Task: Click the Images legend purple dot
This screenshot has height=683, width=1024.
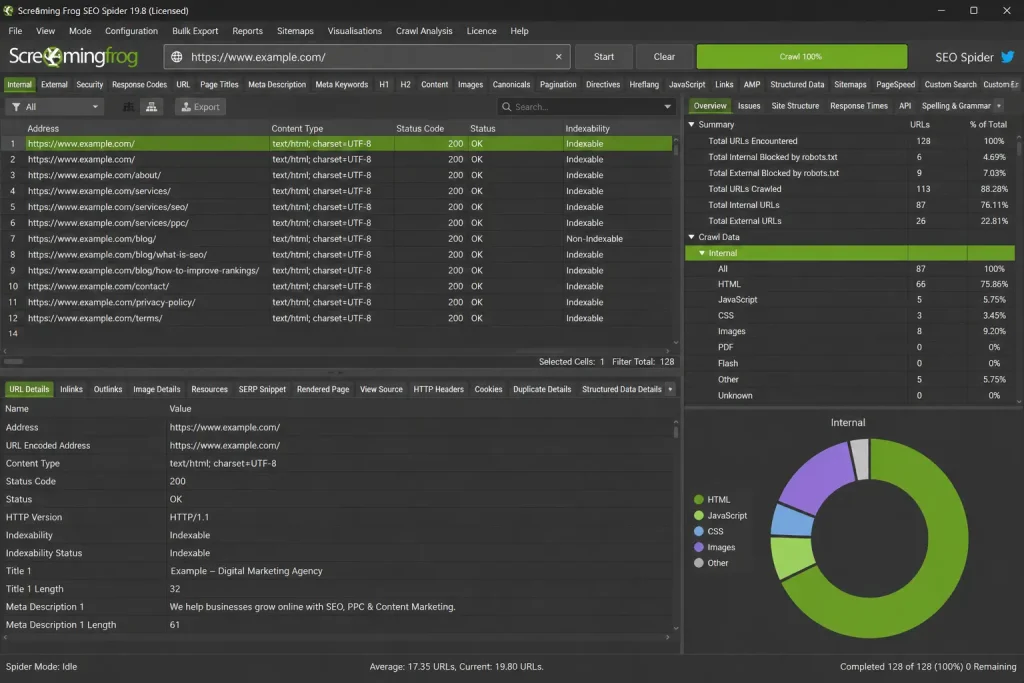Action: click(x=699, y=547)
